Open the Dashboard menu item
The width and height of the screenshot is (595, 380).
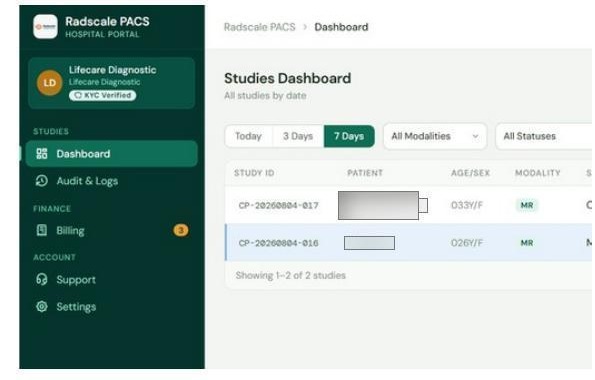click(x=112, y=153)
